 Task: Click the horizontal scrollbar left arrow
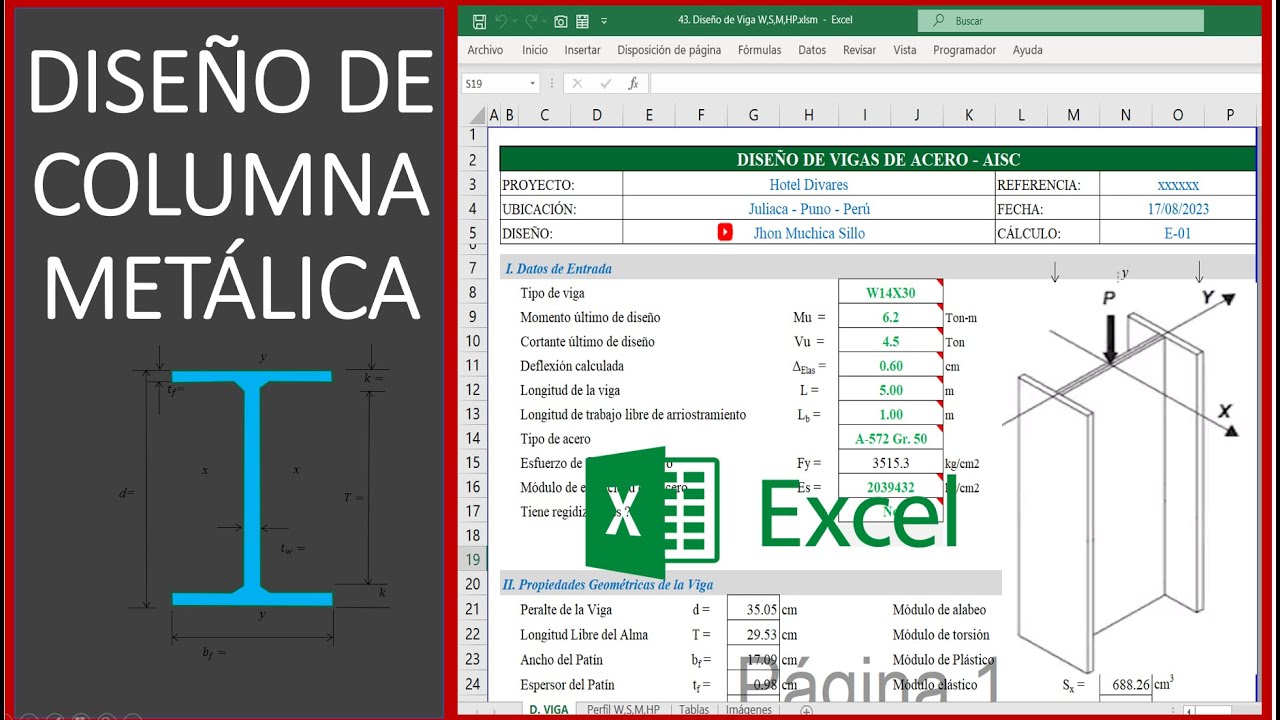pos(1188,711)
